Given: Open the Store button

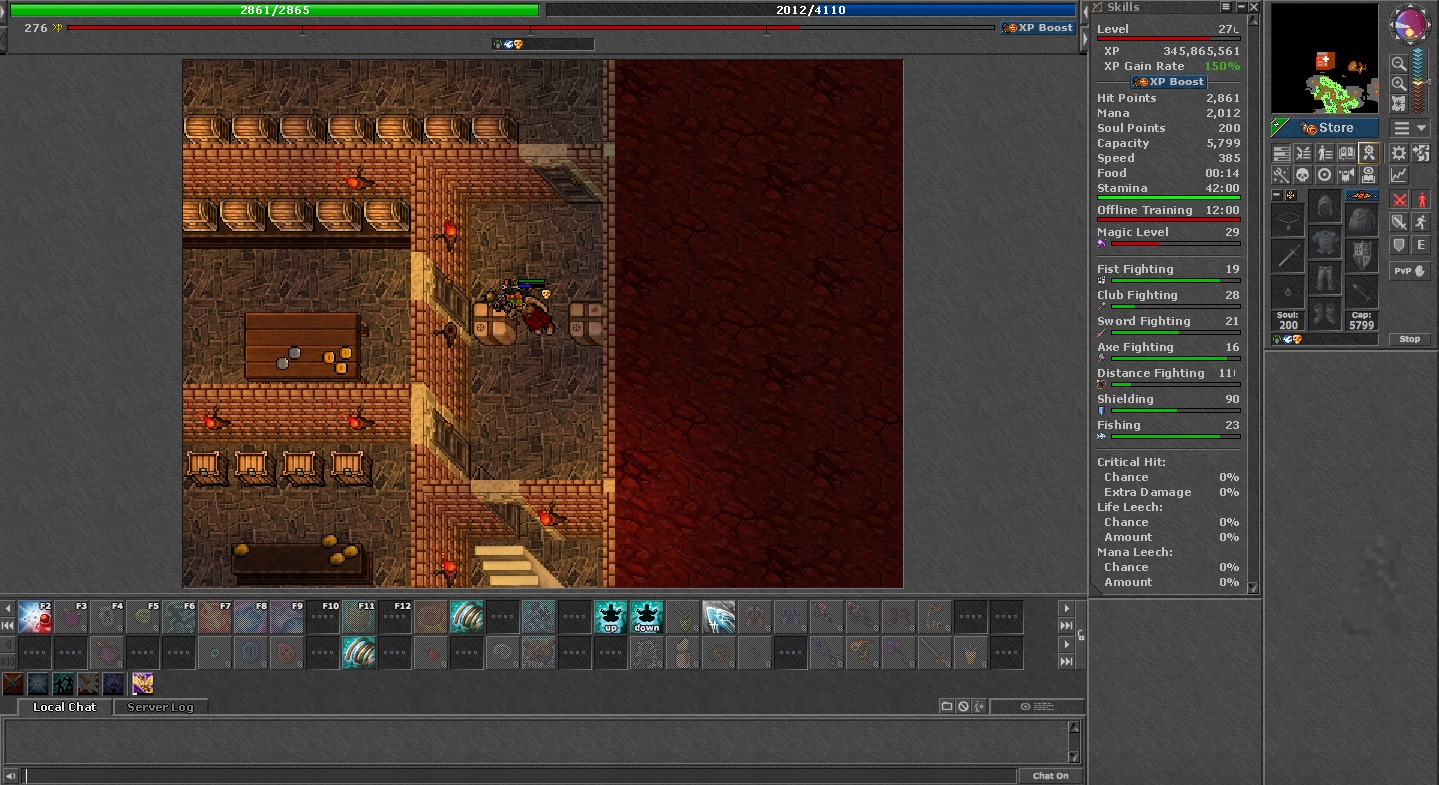Looking at the screenshot, I should tap(1325, 128).
